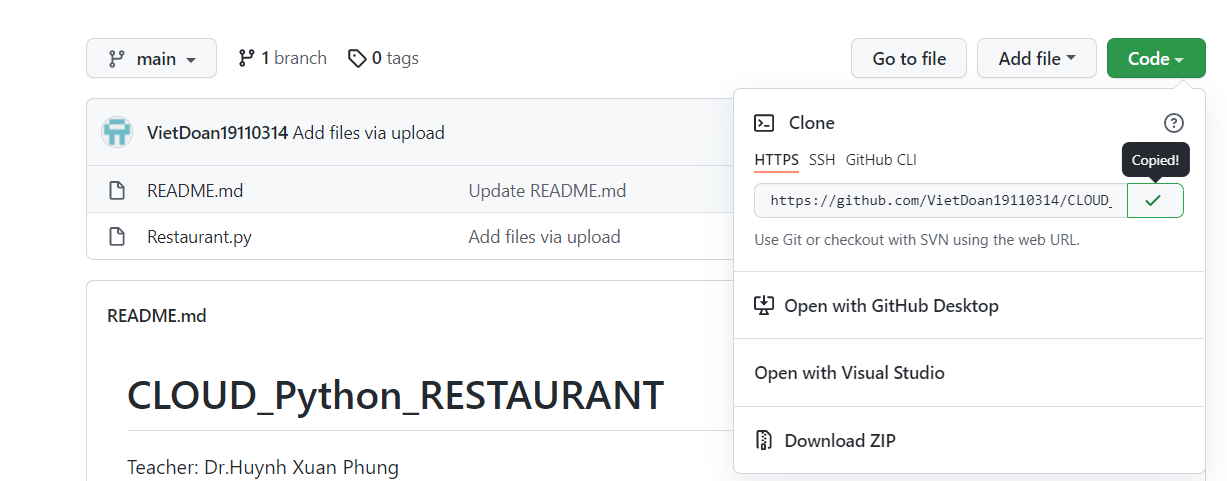The image size is (1227, 481).
Task: Open VietDoan19110314 profile link
Action: pyautogui.click(x=217, y=133)
